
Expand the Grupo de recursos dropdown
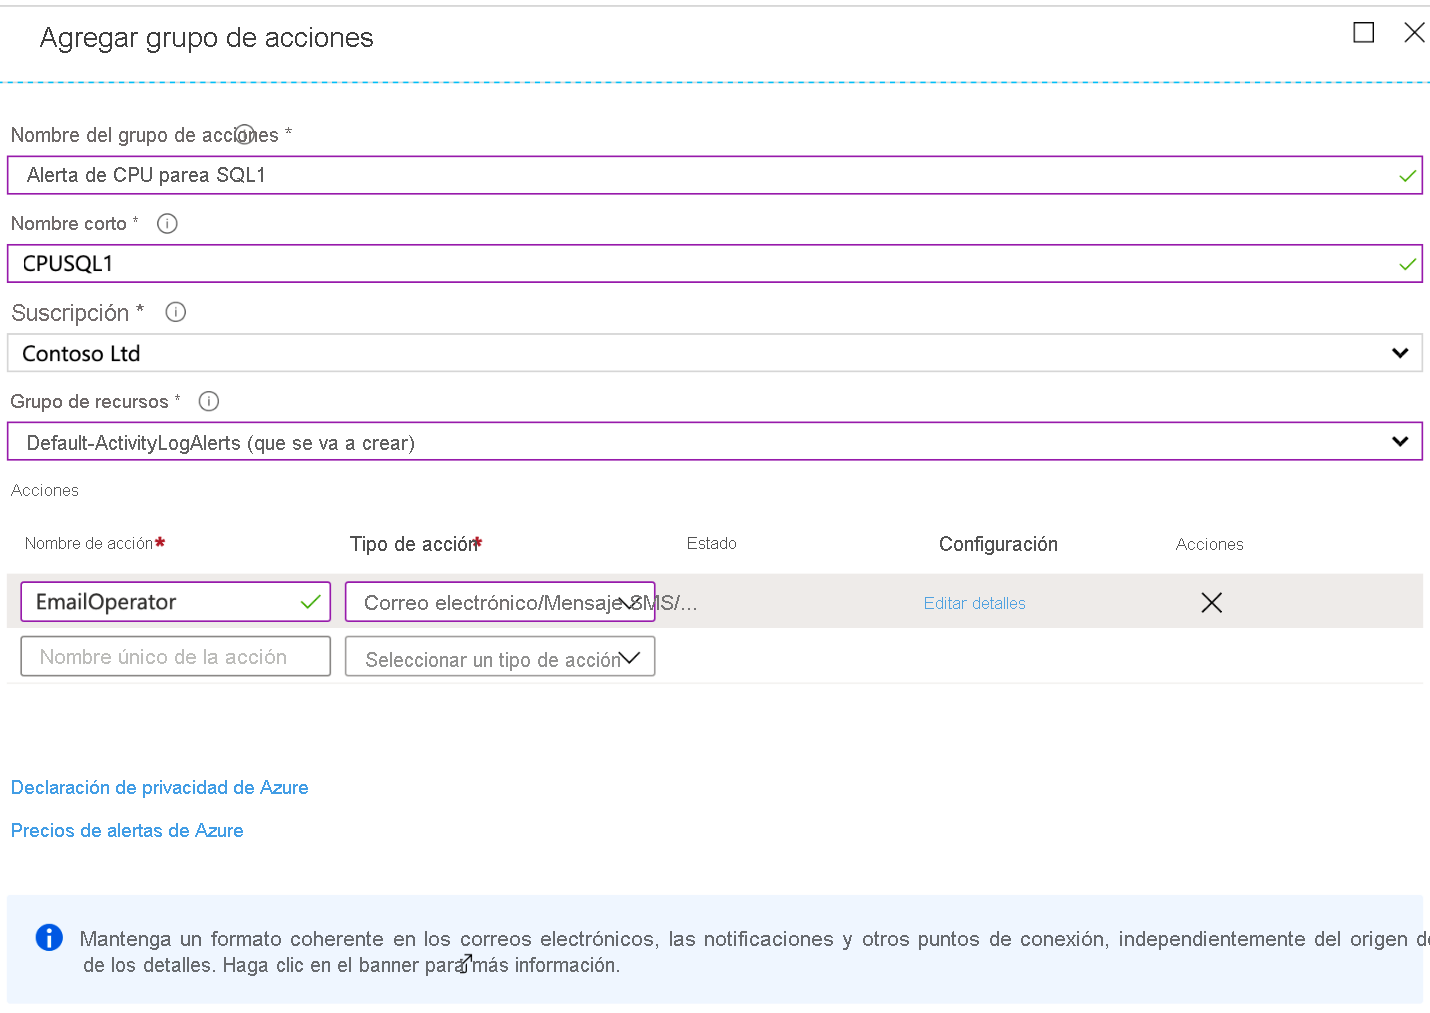(x=715, y=442)
